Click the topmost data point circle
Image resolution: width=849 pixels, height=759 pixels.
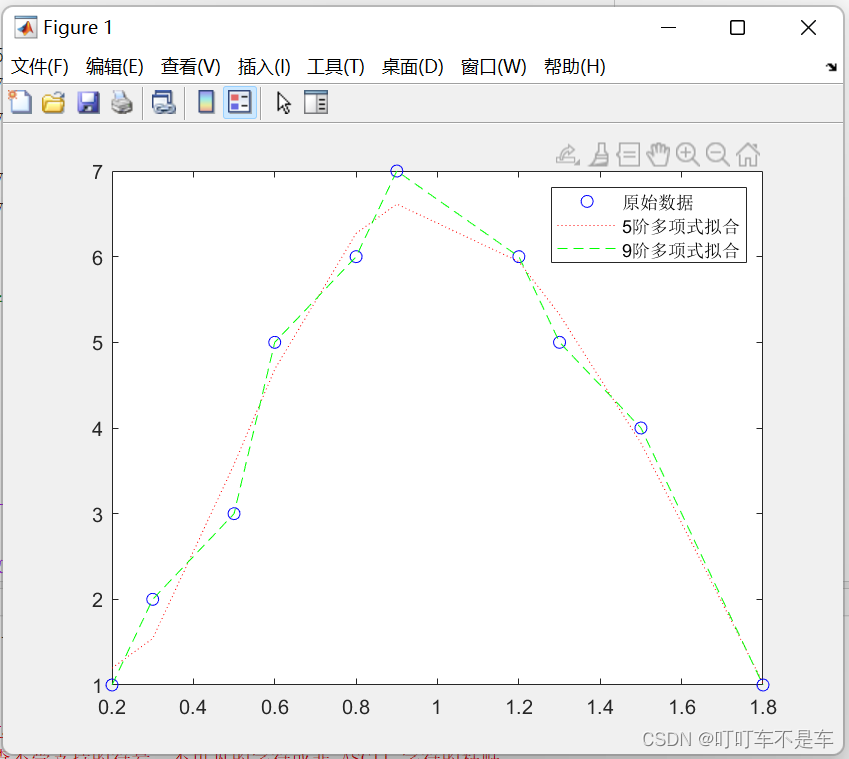[397, 170]
